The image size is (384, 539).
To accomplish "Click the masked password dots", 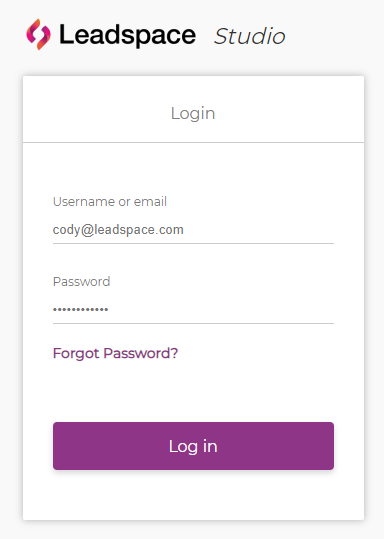I will coord(80,310).
